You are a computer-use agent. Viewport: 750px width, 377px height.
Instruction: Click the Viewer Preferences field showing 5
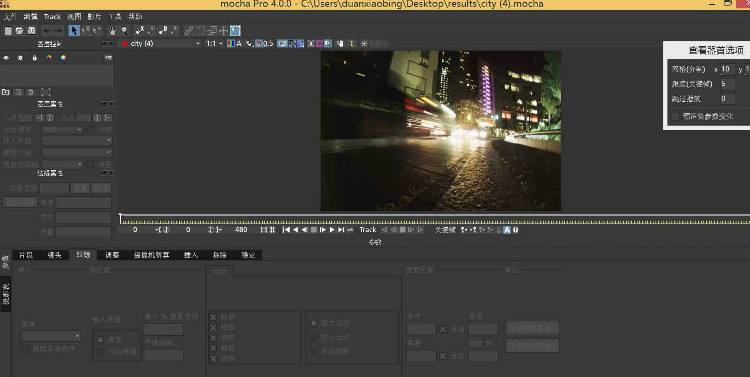point(727,84)
